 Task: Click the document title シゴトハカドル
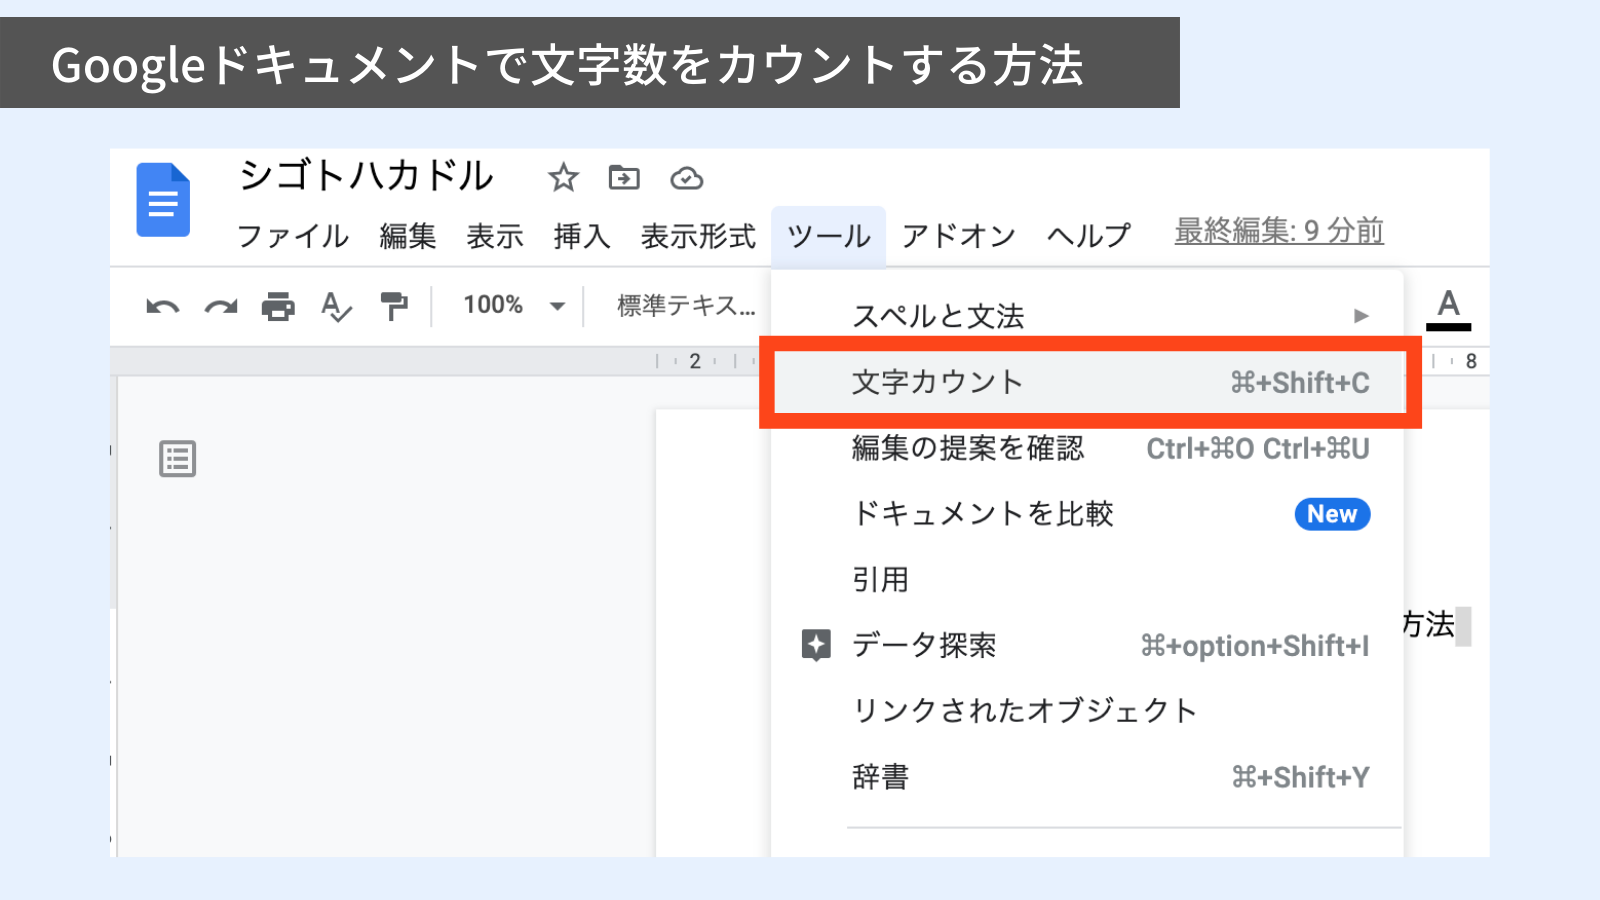366,177
